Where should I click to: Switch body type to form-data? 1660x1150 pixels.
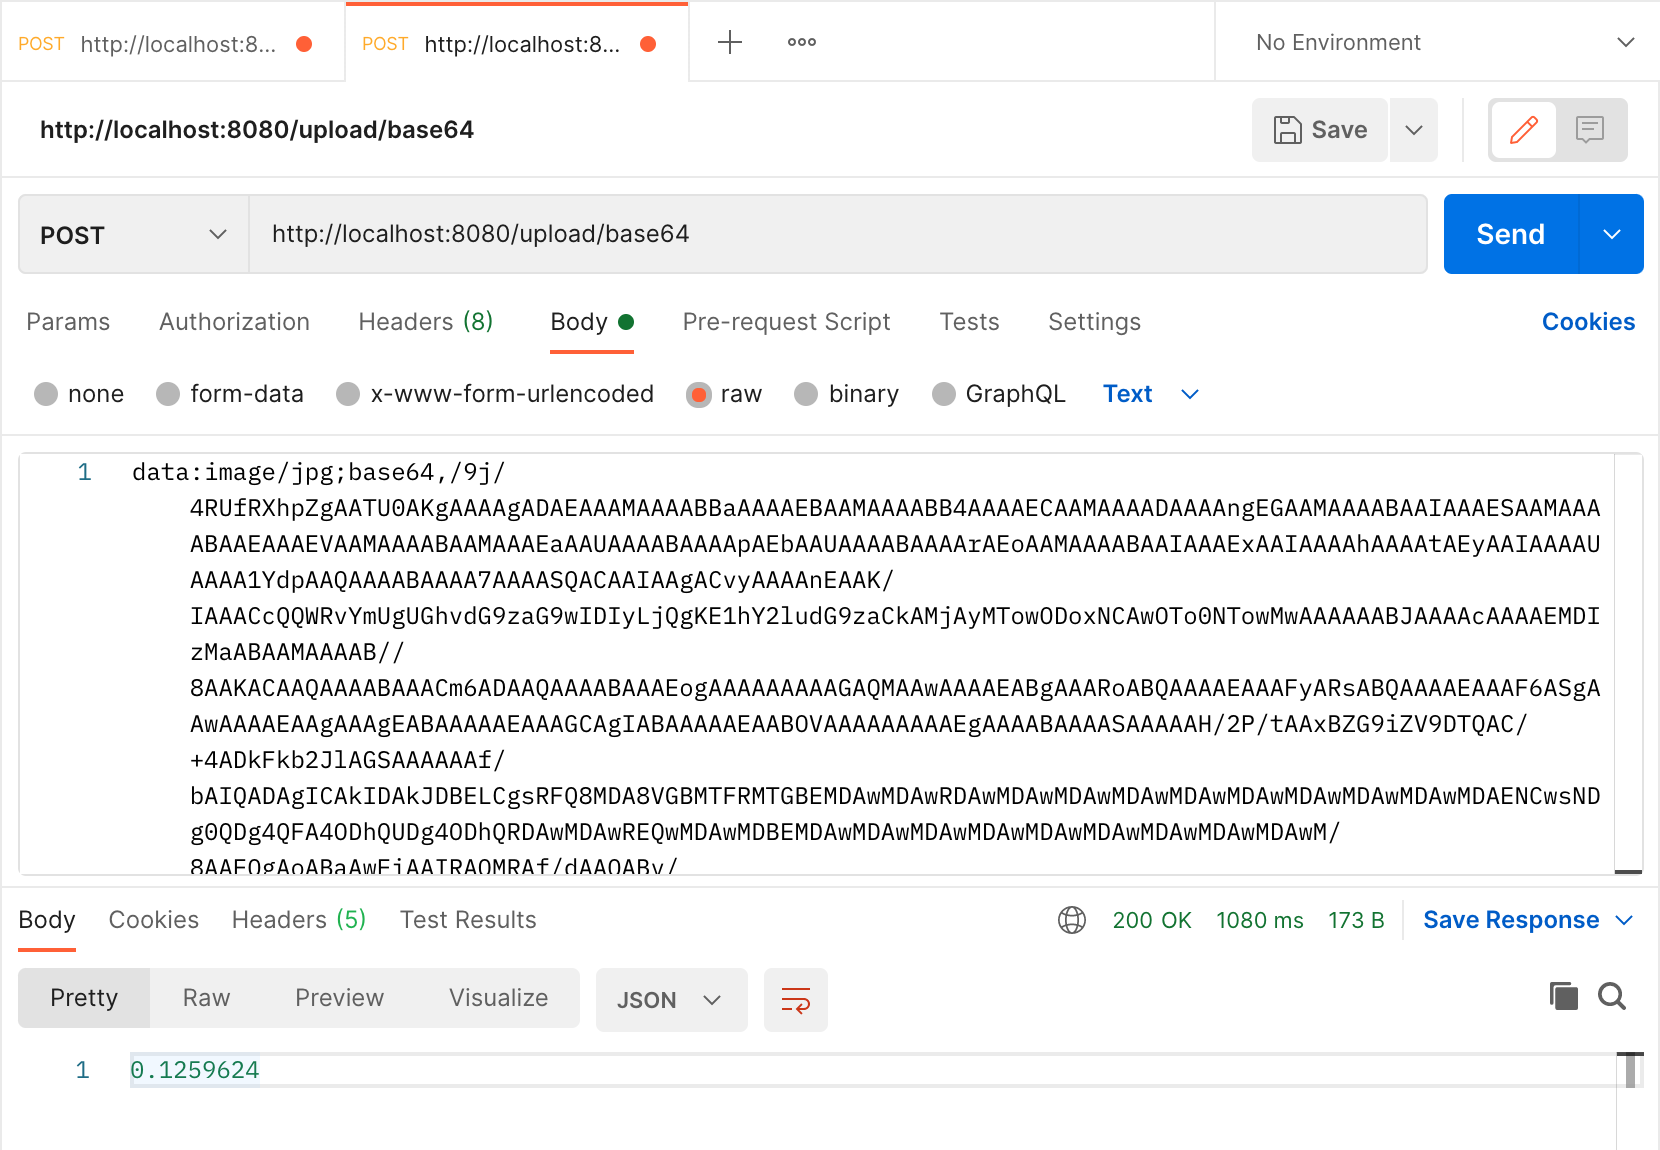pos(168,394)
